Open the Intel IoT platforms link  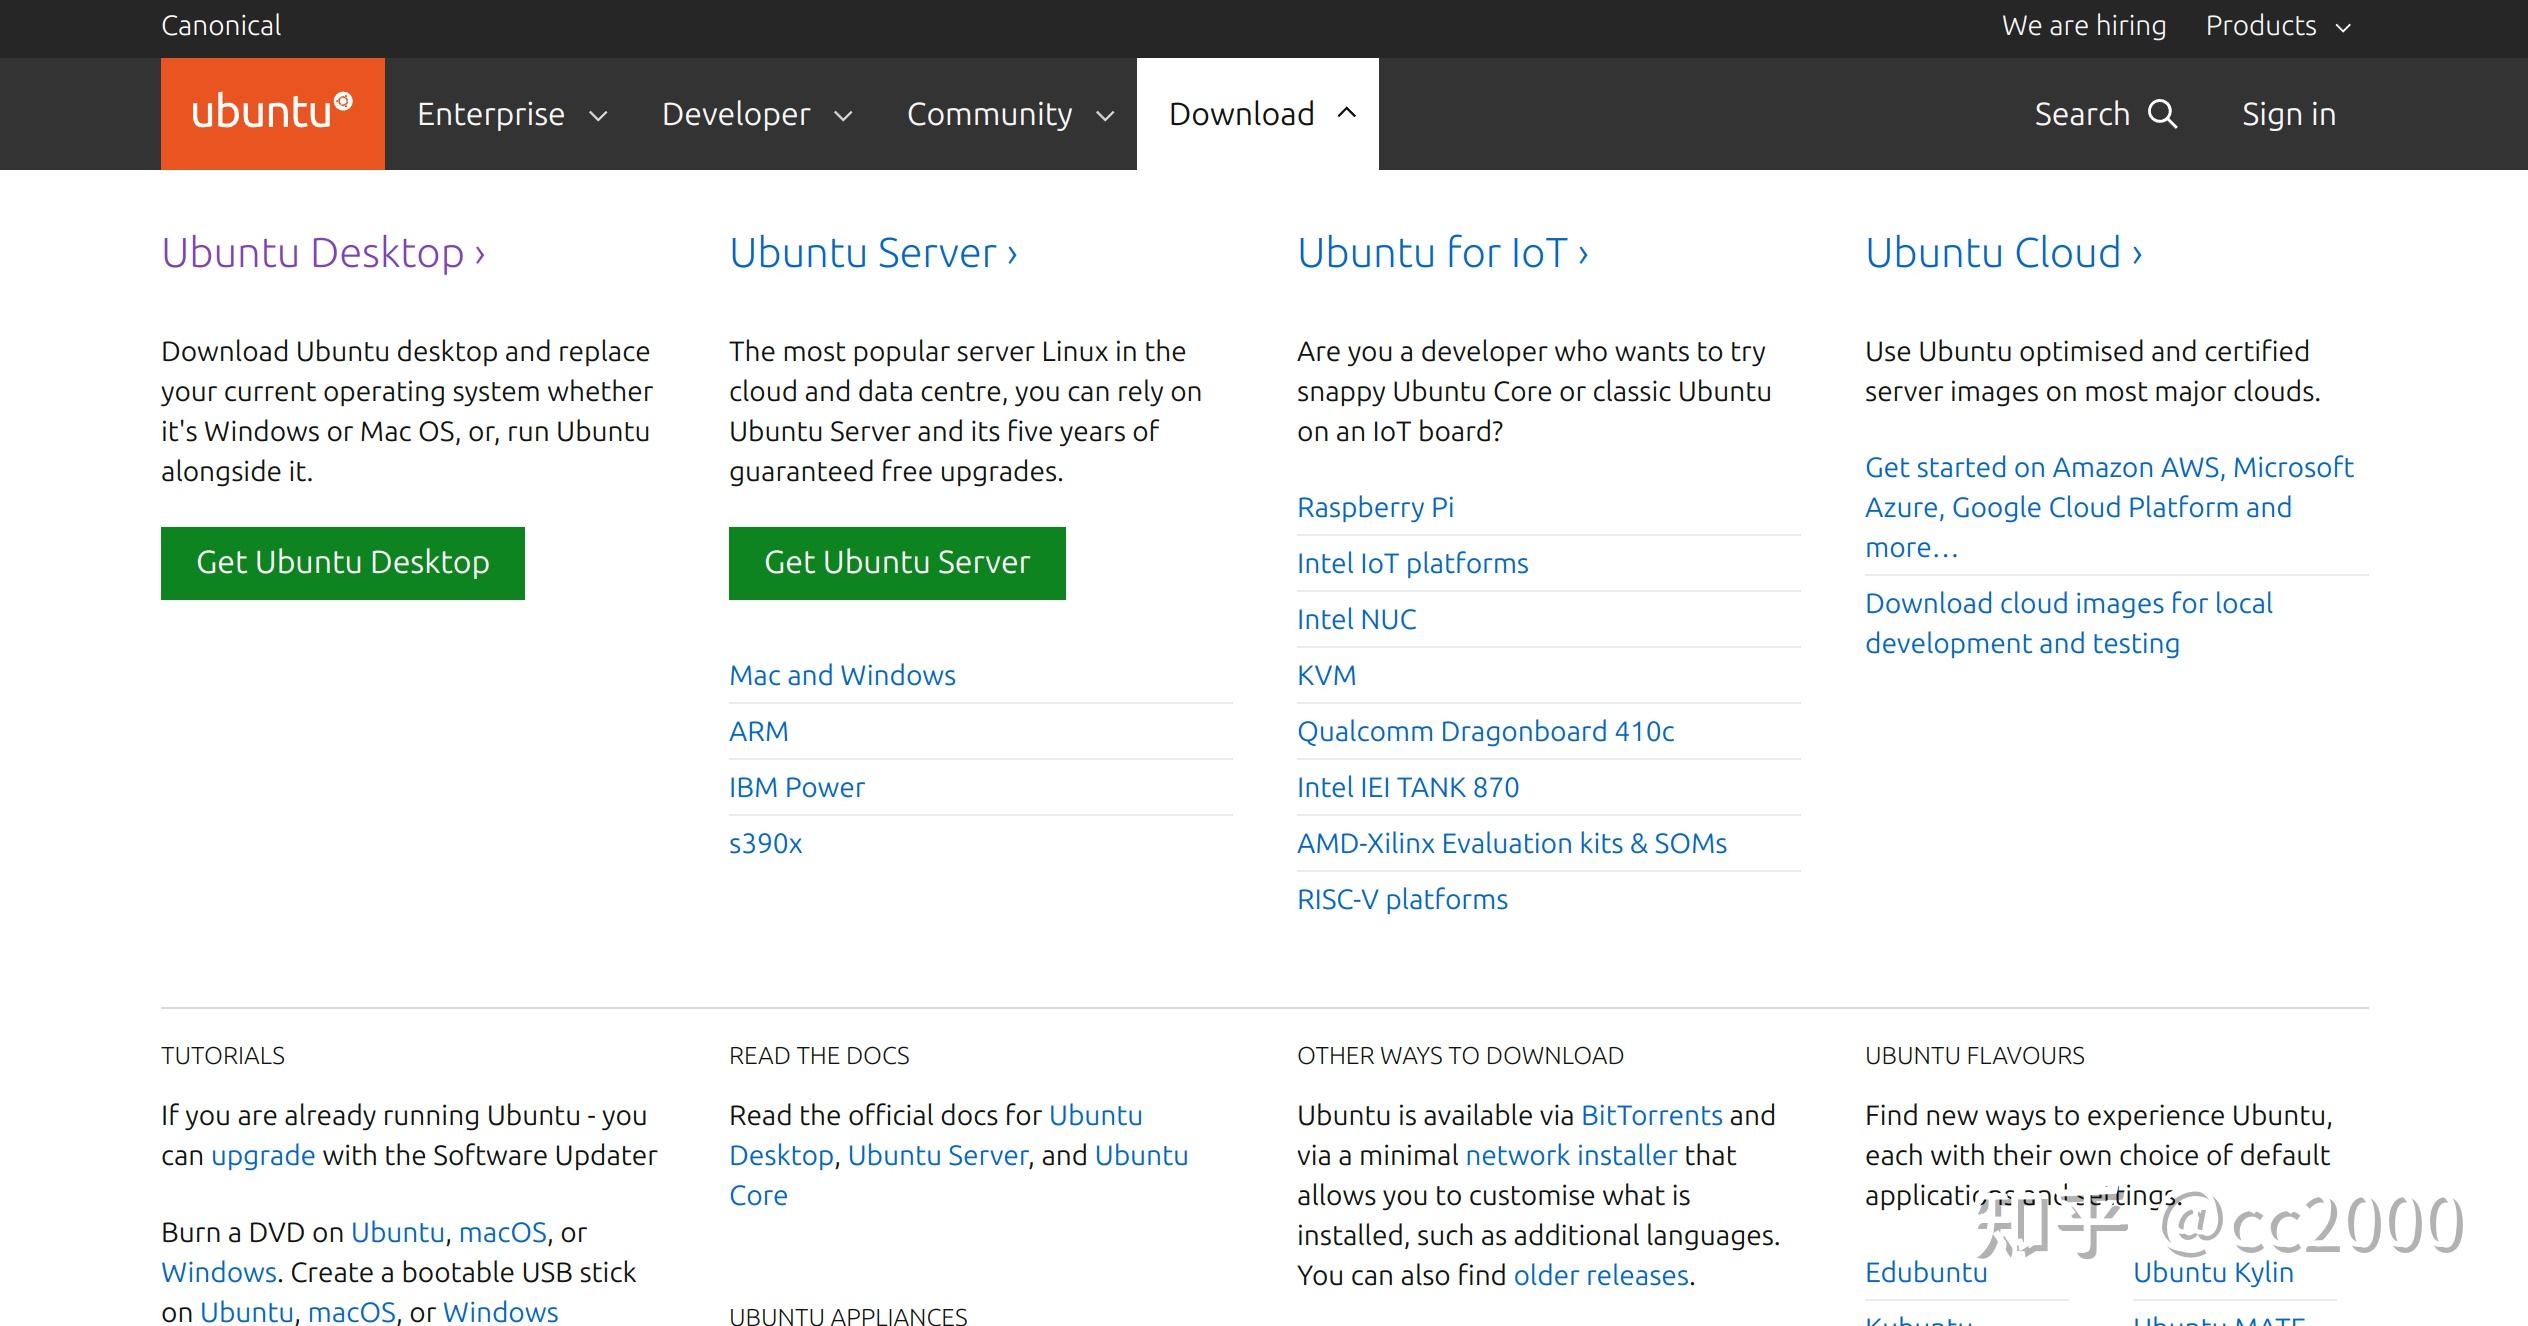pos(1413,564)
